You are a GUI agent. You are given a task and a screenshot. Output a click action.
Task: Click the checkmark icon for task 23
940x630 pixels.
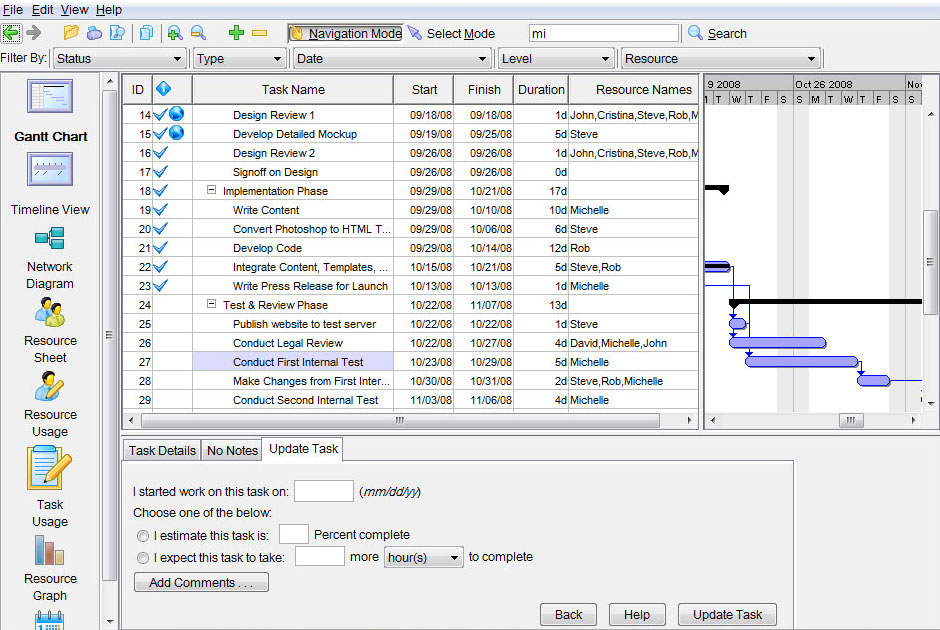(160, 286)
